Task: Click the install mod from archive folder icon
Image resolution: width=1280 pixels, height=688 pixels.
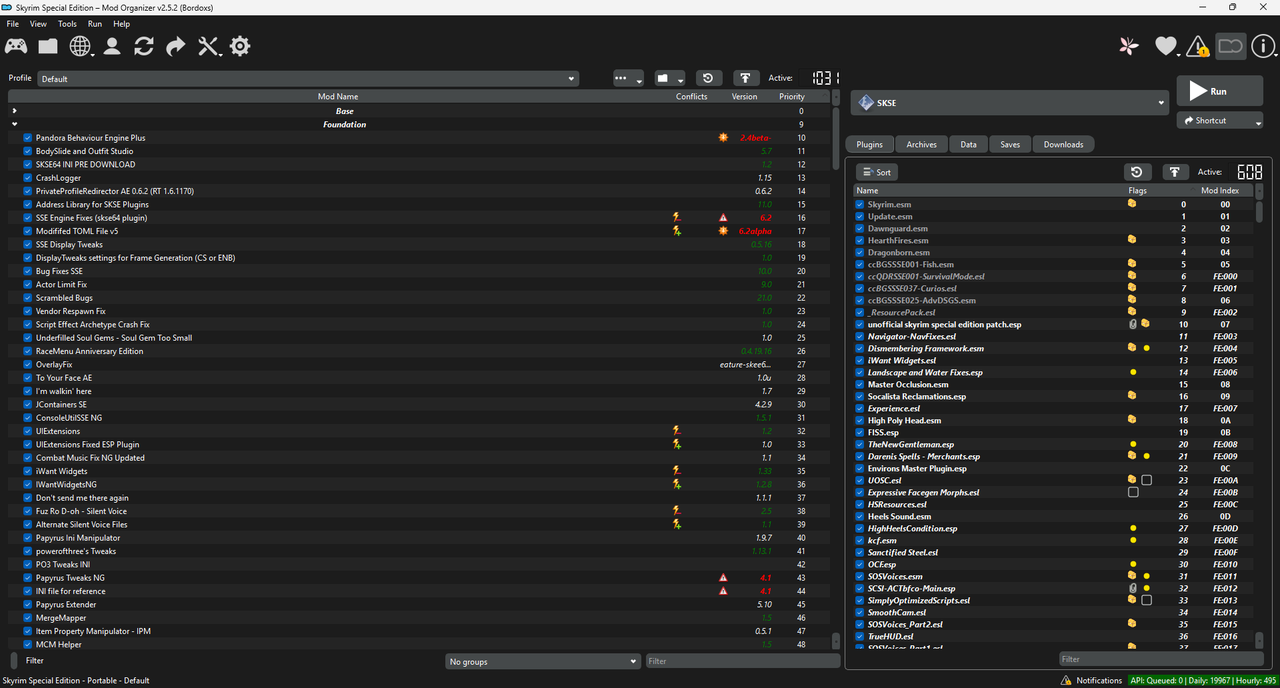Action: 48,46
